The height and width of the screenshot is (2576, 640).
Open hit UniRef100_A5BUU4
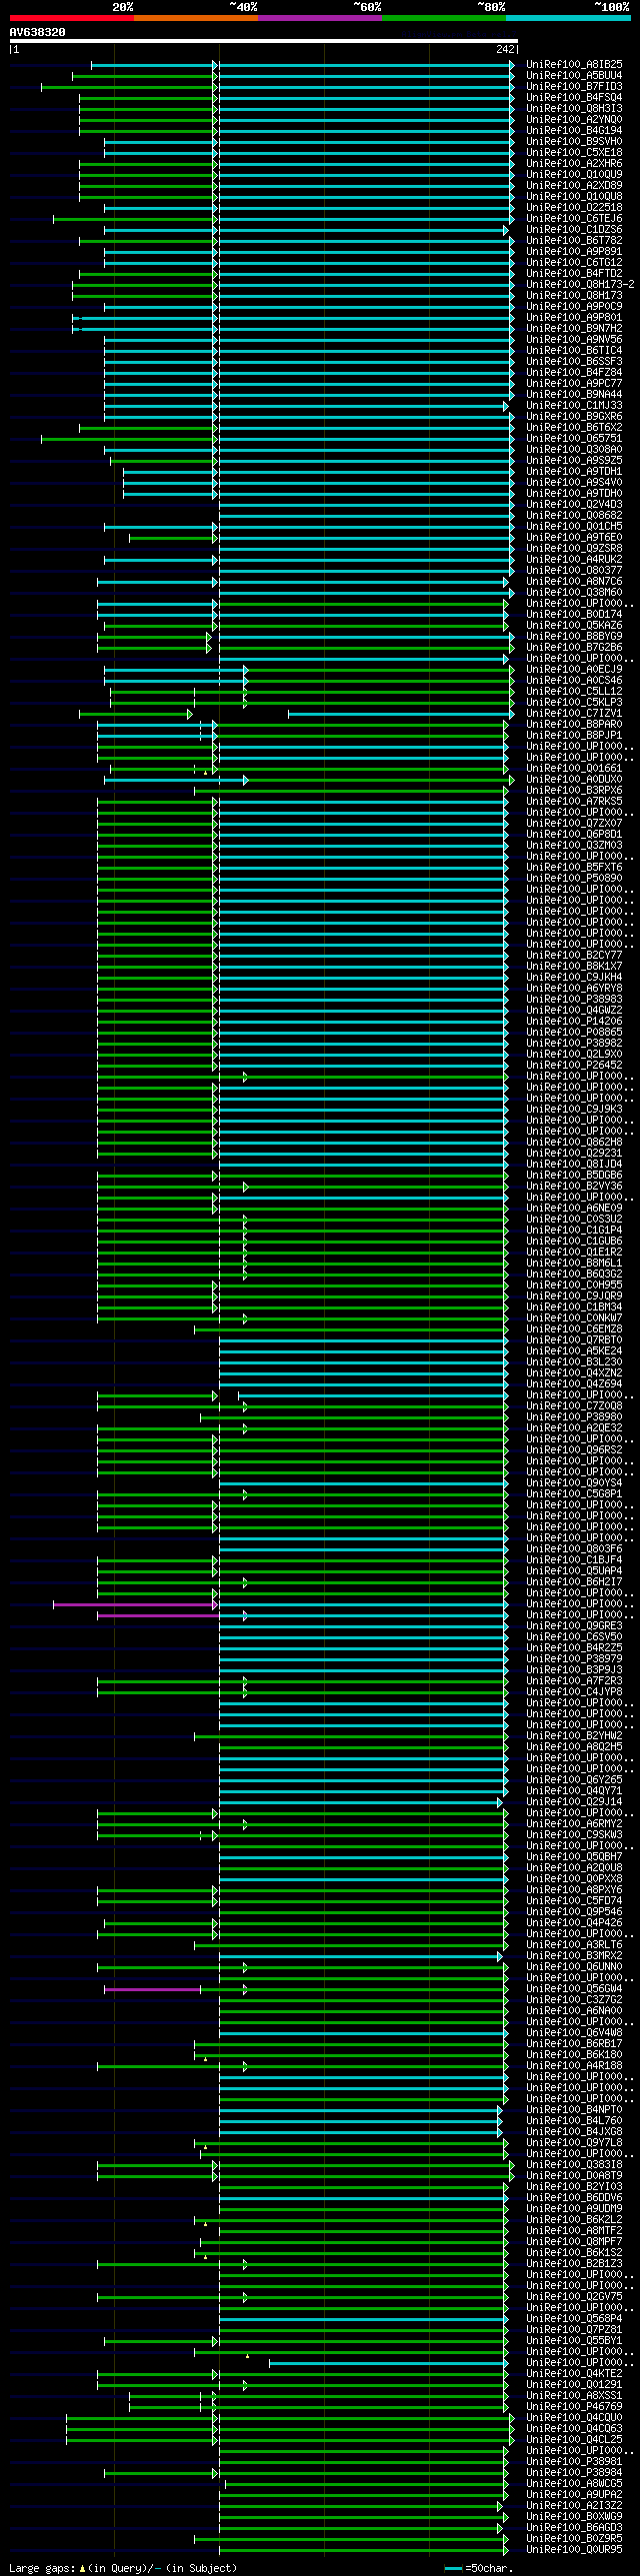574,75
